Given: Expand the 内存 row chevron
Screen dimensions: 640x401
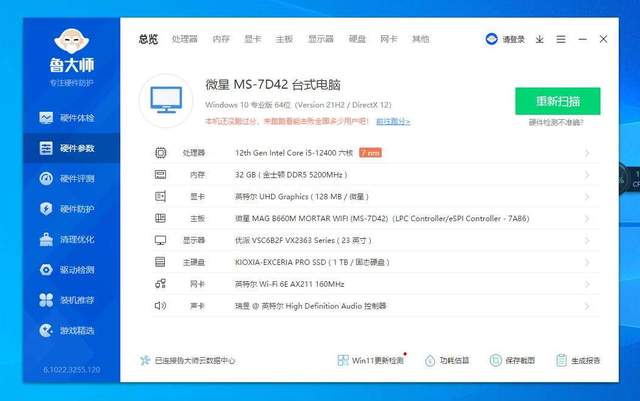Looking at the screenshot, I should [x=587, y=175].
